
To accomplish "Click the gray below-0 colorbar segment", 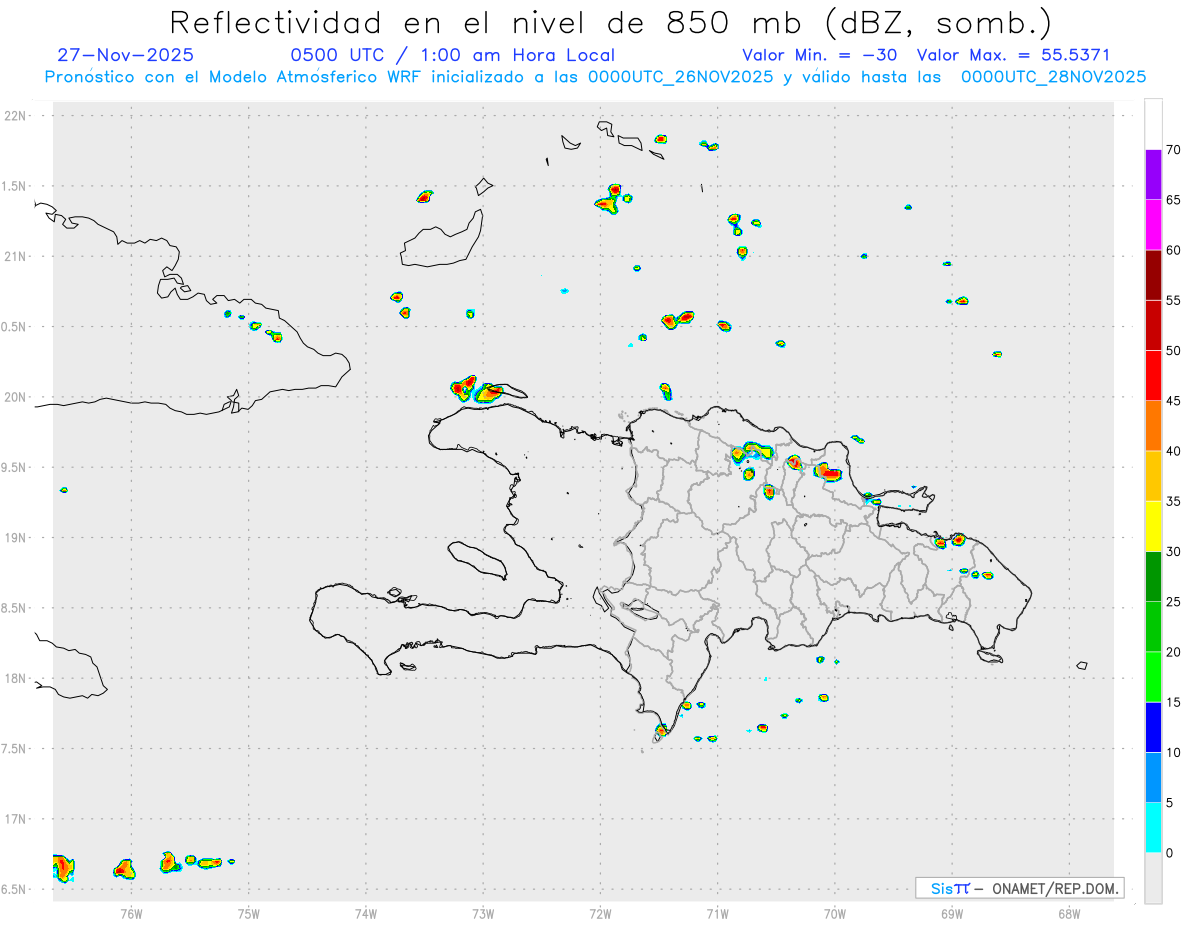I will coord(1153,878).
